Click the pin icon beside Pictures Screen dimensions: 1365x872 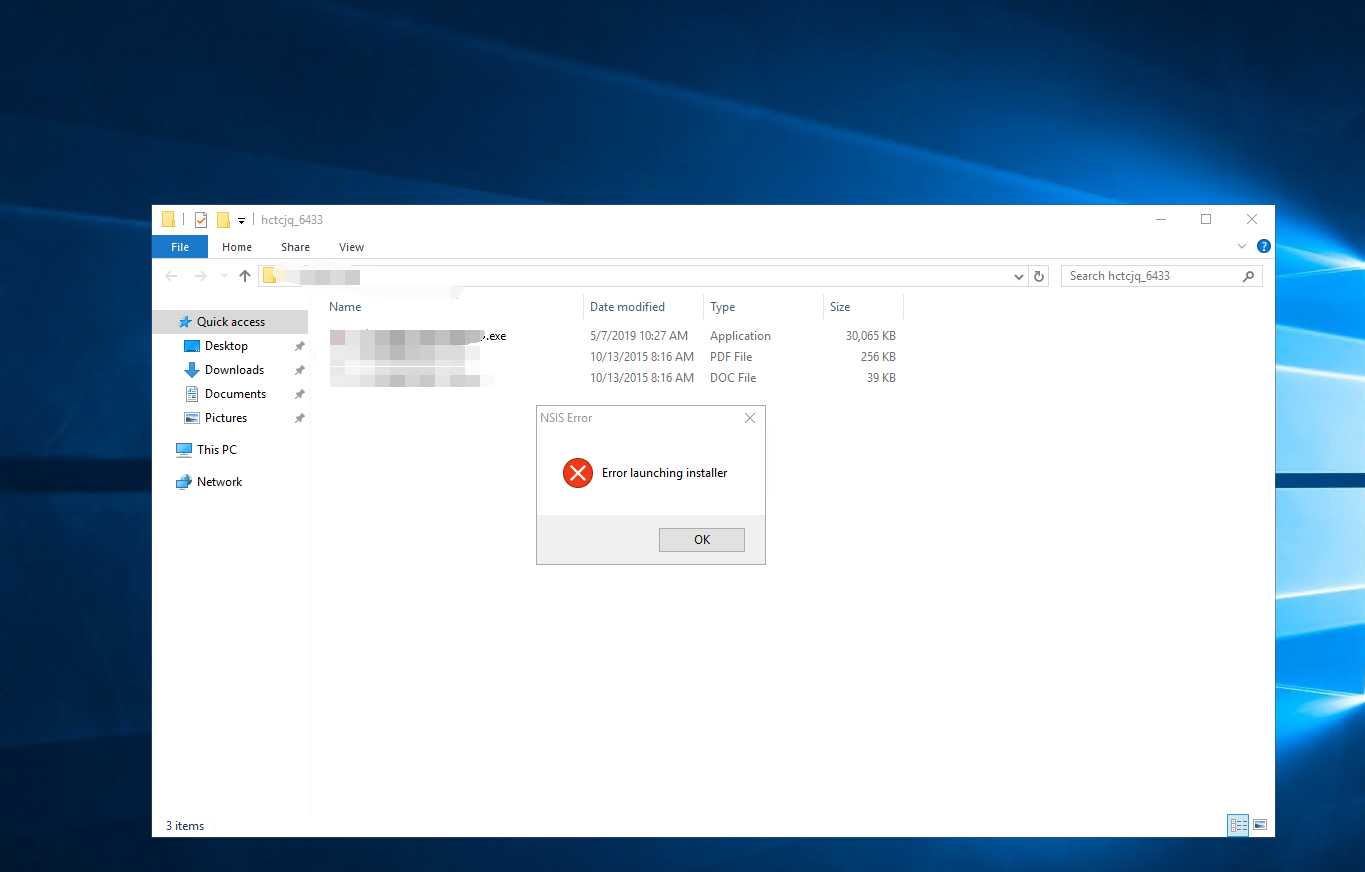[x=299, y=418]
